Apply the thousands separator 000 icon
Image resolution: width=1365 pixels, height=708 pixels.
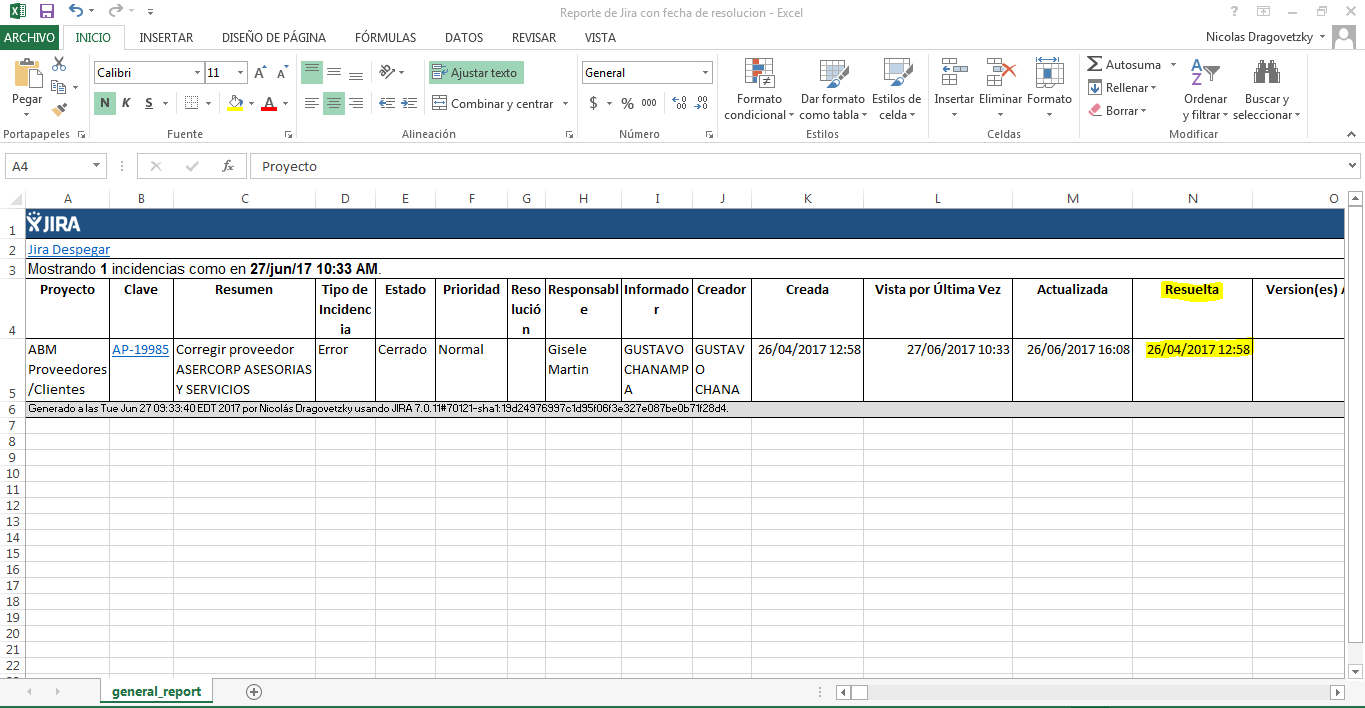click(x=649, y=103)
